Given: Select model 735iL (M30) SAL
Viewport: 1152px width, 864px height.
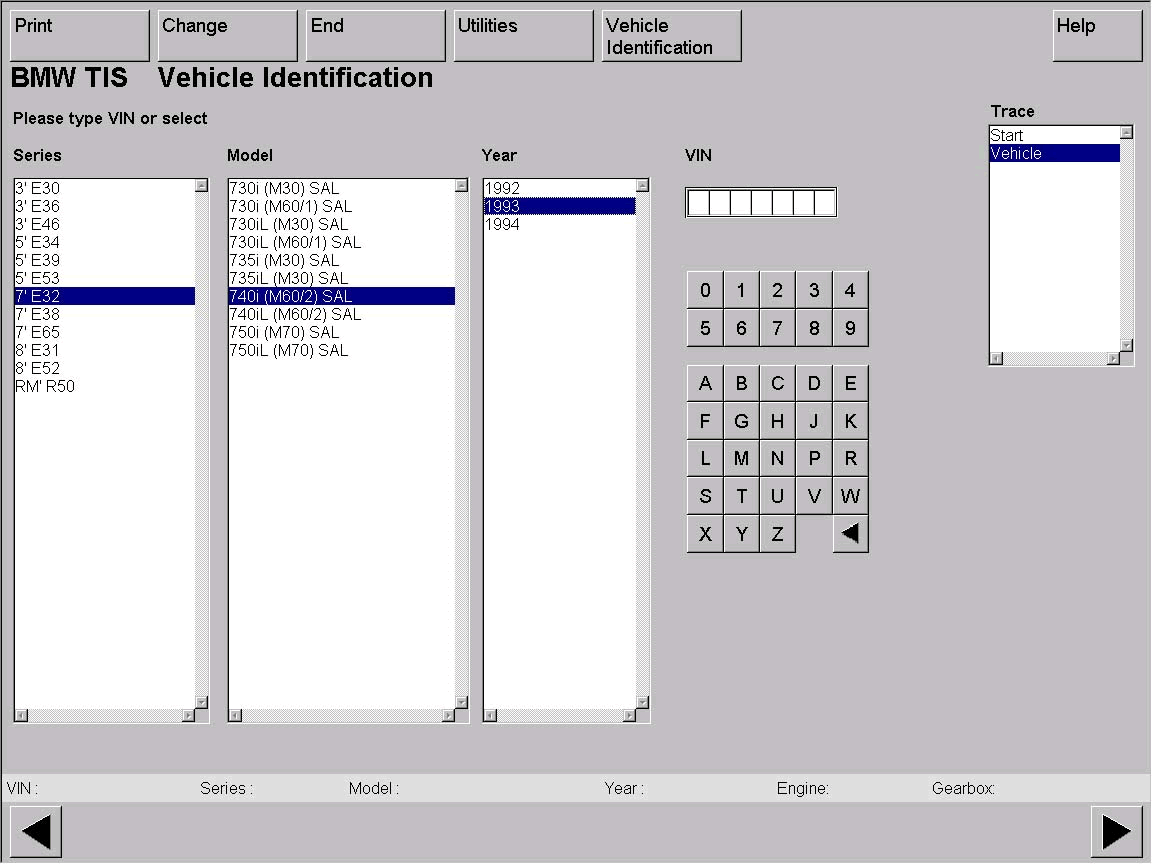Looking at the screenshot, I should (x=342, y=278).
